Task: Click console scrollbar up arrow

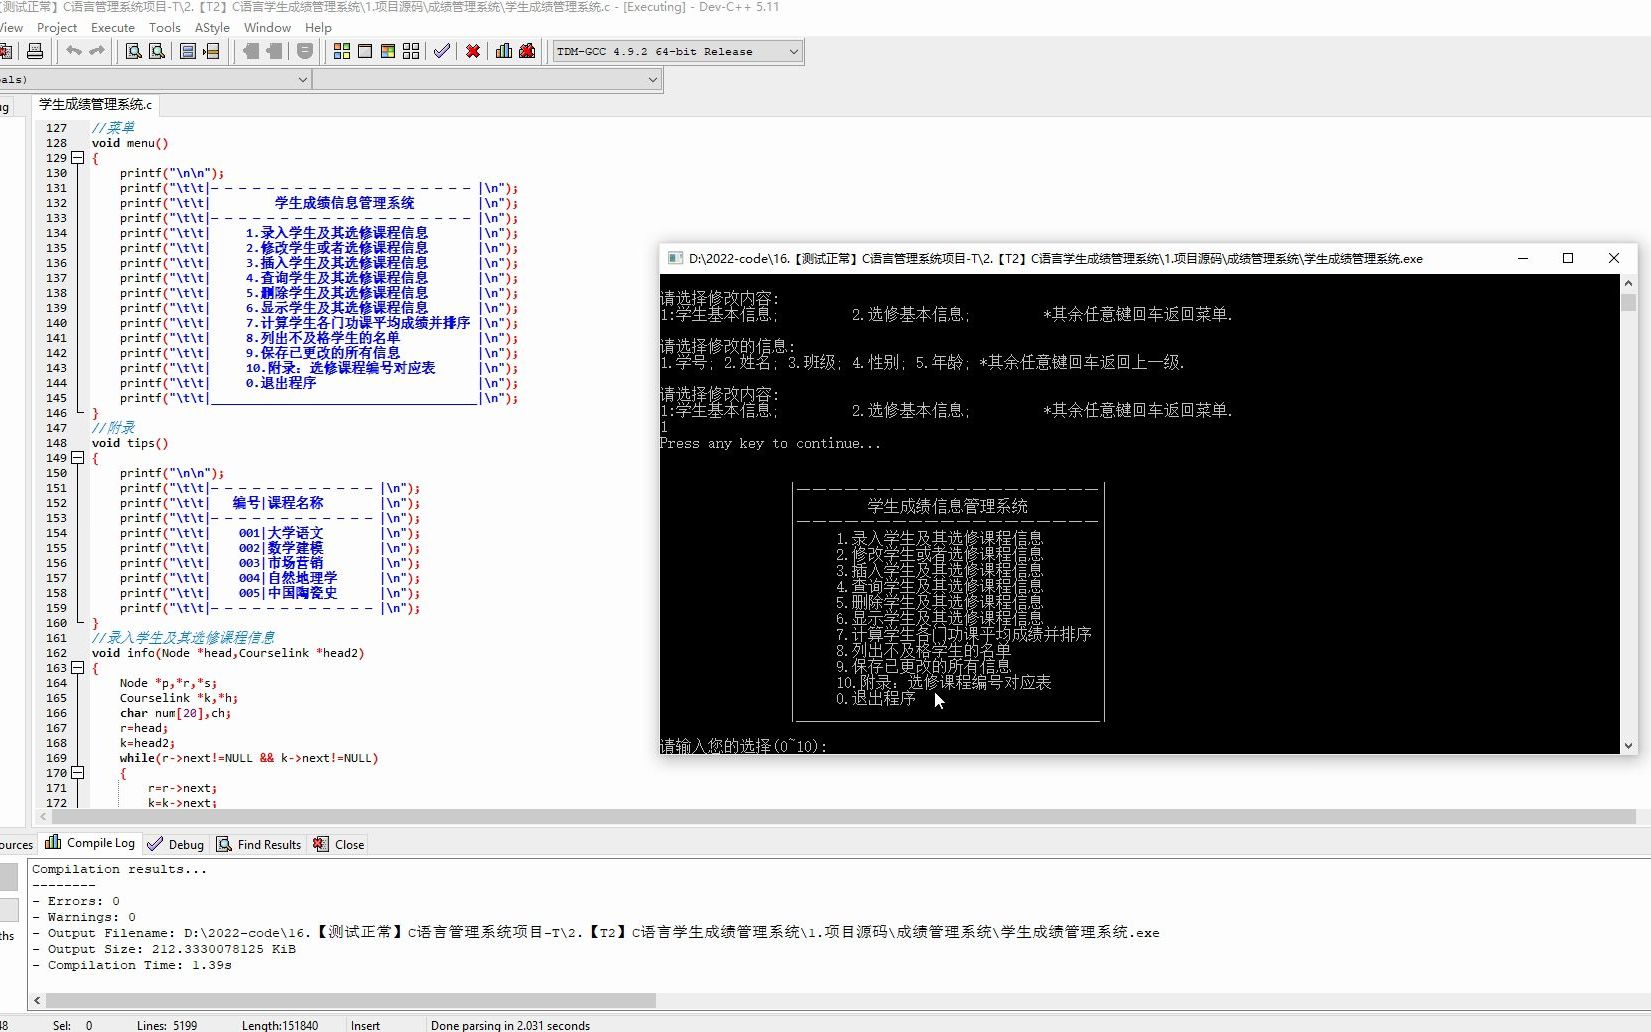Action: tap(1628, 283)
